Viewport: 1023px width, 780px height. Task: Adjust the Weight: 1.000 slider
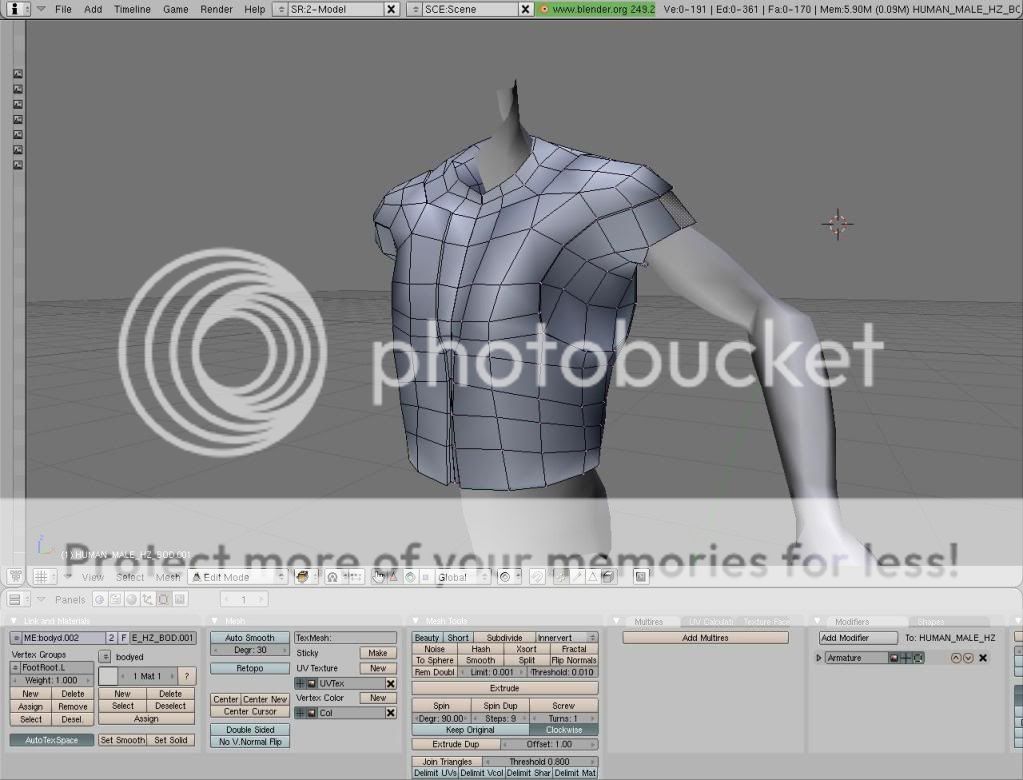[x=52, y=680]
